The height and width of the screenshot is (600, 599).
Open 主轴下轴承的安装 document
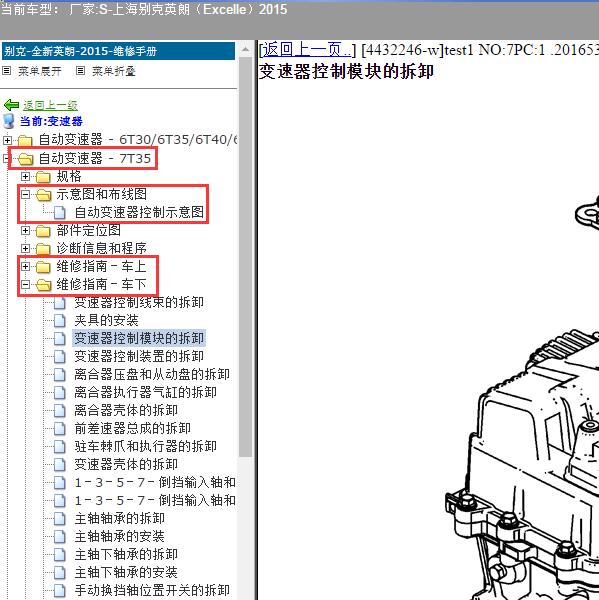point(126,572)
